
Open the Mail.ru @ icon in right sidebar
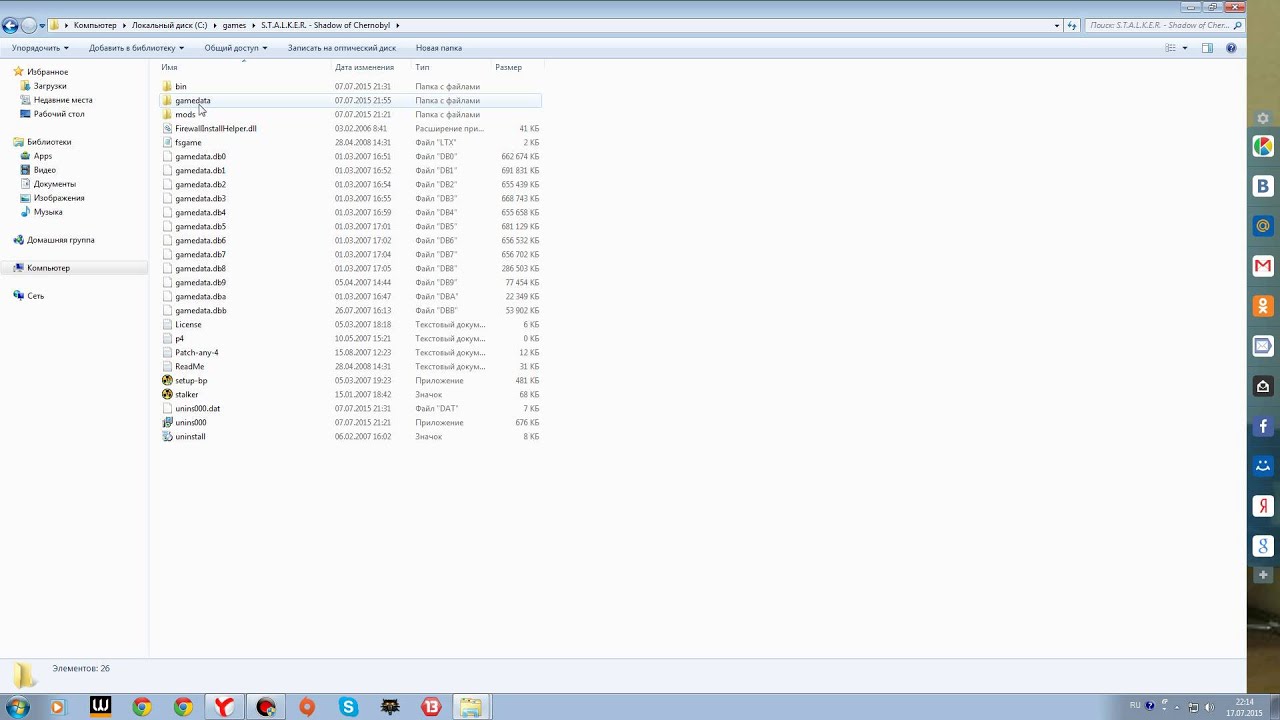(x=1263, y=226)
